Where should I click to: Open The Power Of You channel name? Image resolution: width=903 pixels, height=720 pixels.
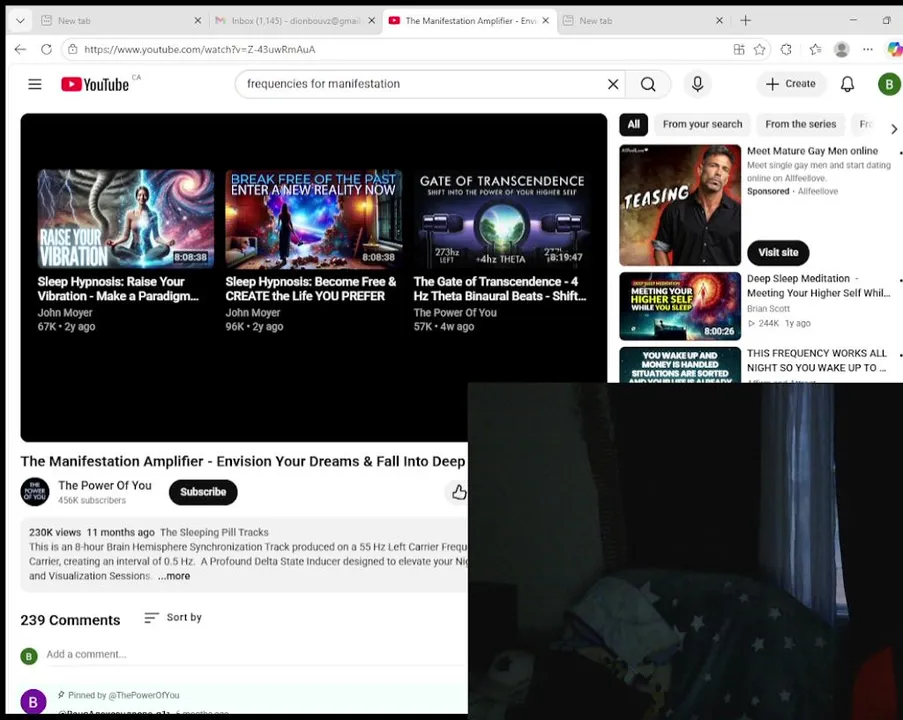[x=105, y=486]
